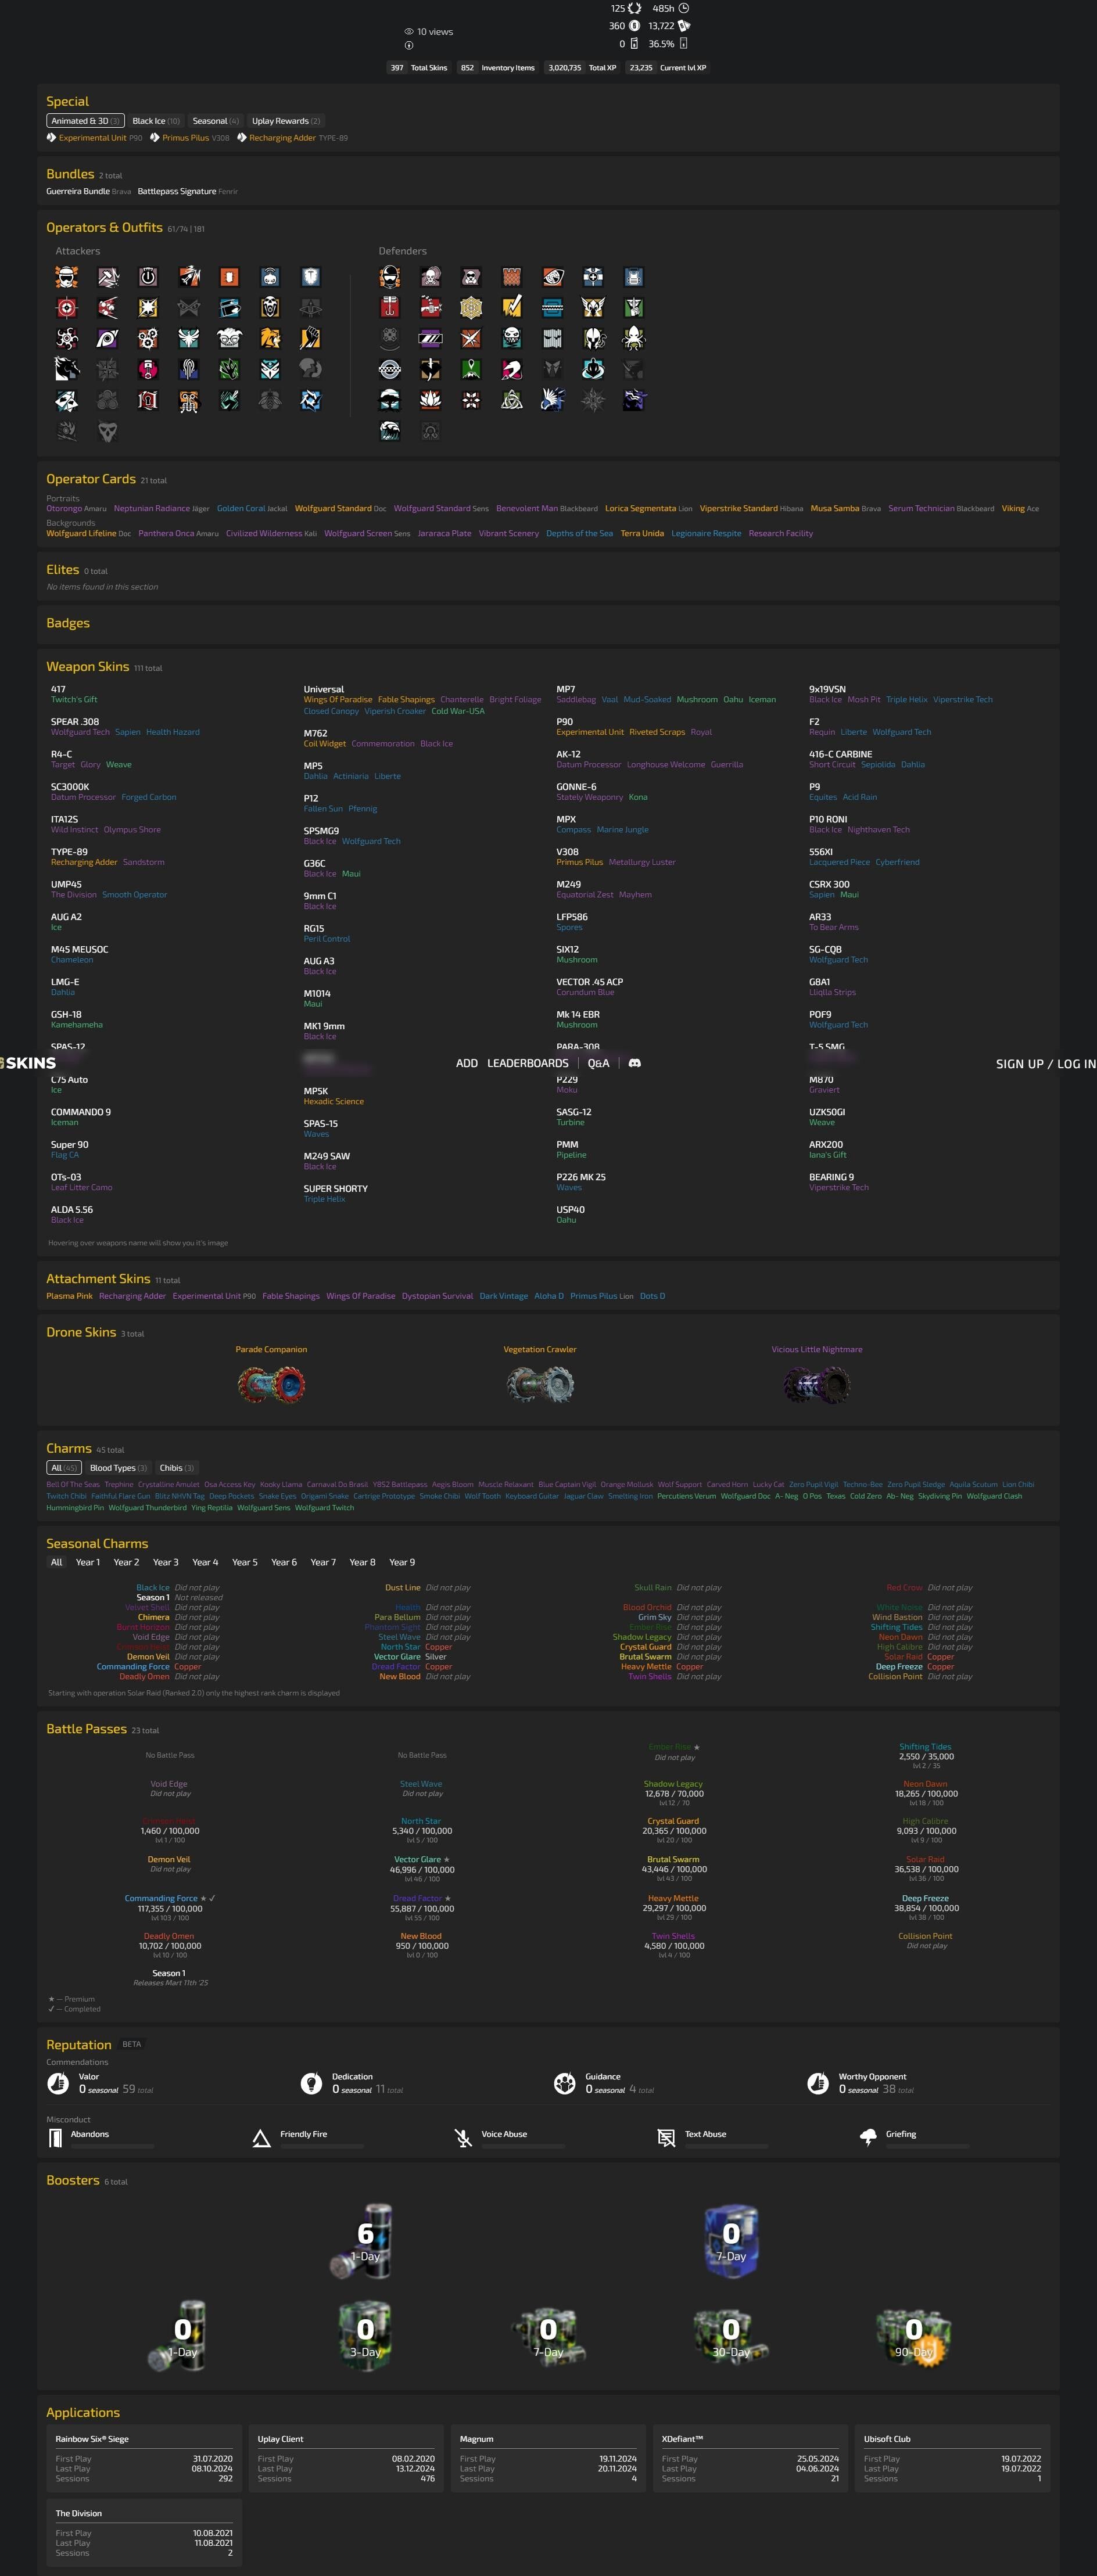Switch to Chibis charms tab
The width and height of the screenshot is (1097, 2576).
[x=177, y=1468]
